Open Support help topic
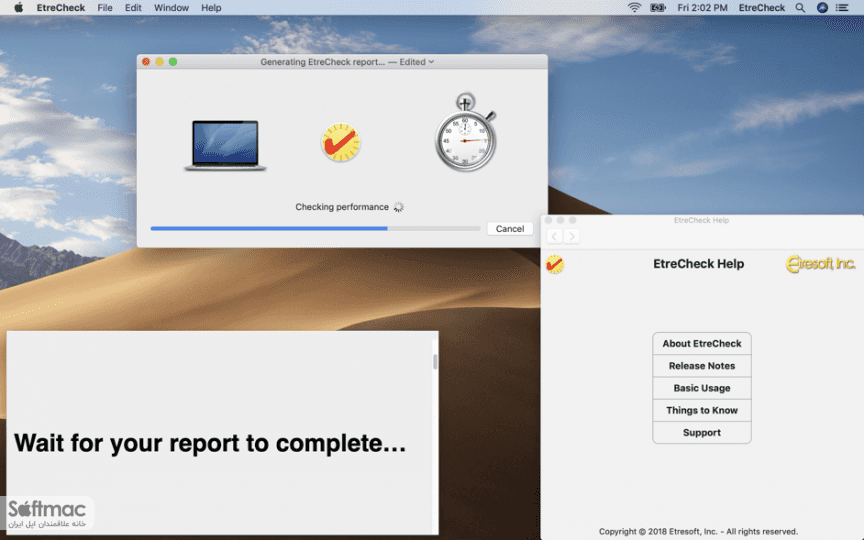Image resolution: width=864 pixels, height=540 pixels. [x=702, y=433]
